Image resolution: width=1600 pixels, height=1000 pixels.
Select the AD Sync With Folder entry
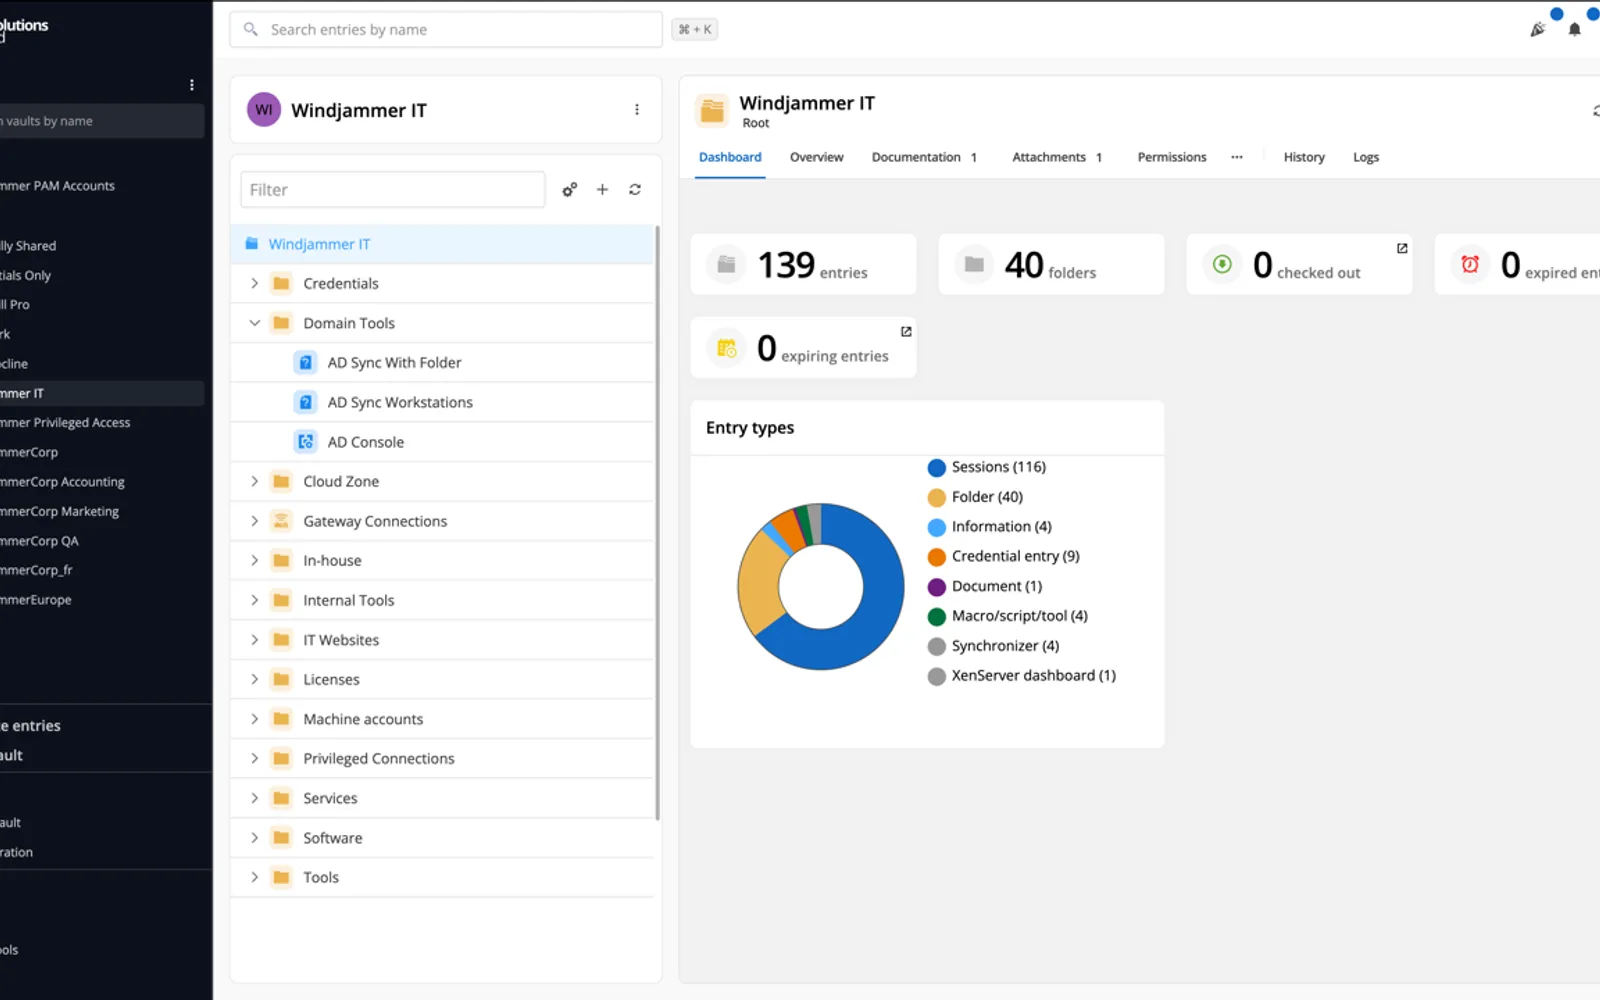(443, 363)
